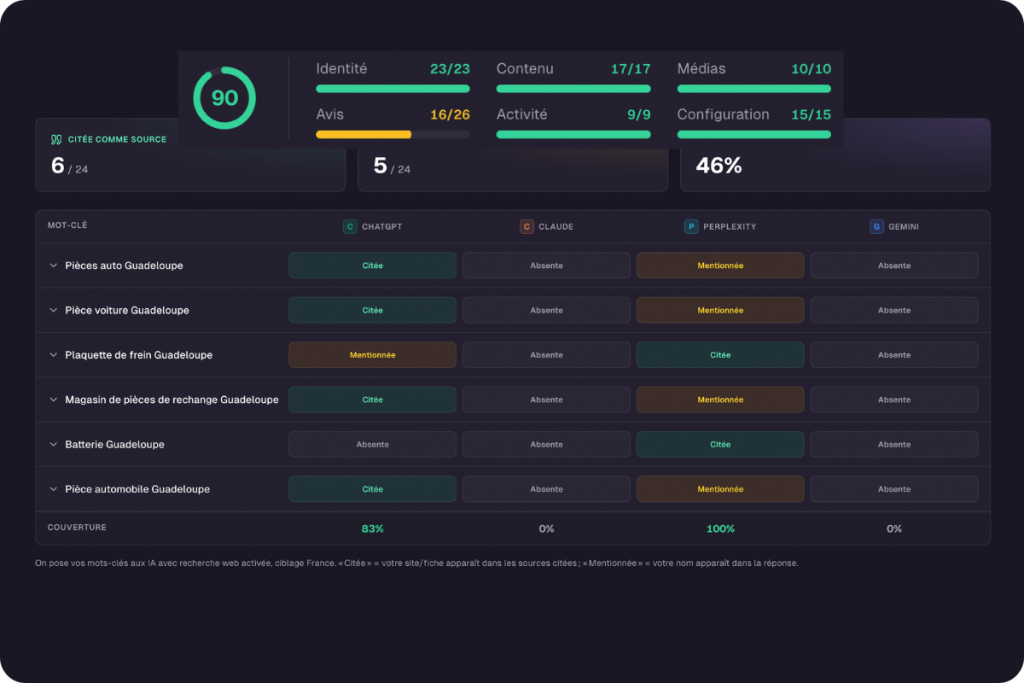Click ChatGPT Mentionnée badge for Plaquette de frein
1024x683 pixels.
pos(372,355)
